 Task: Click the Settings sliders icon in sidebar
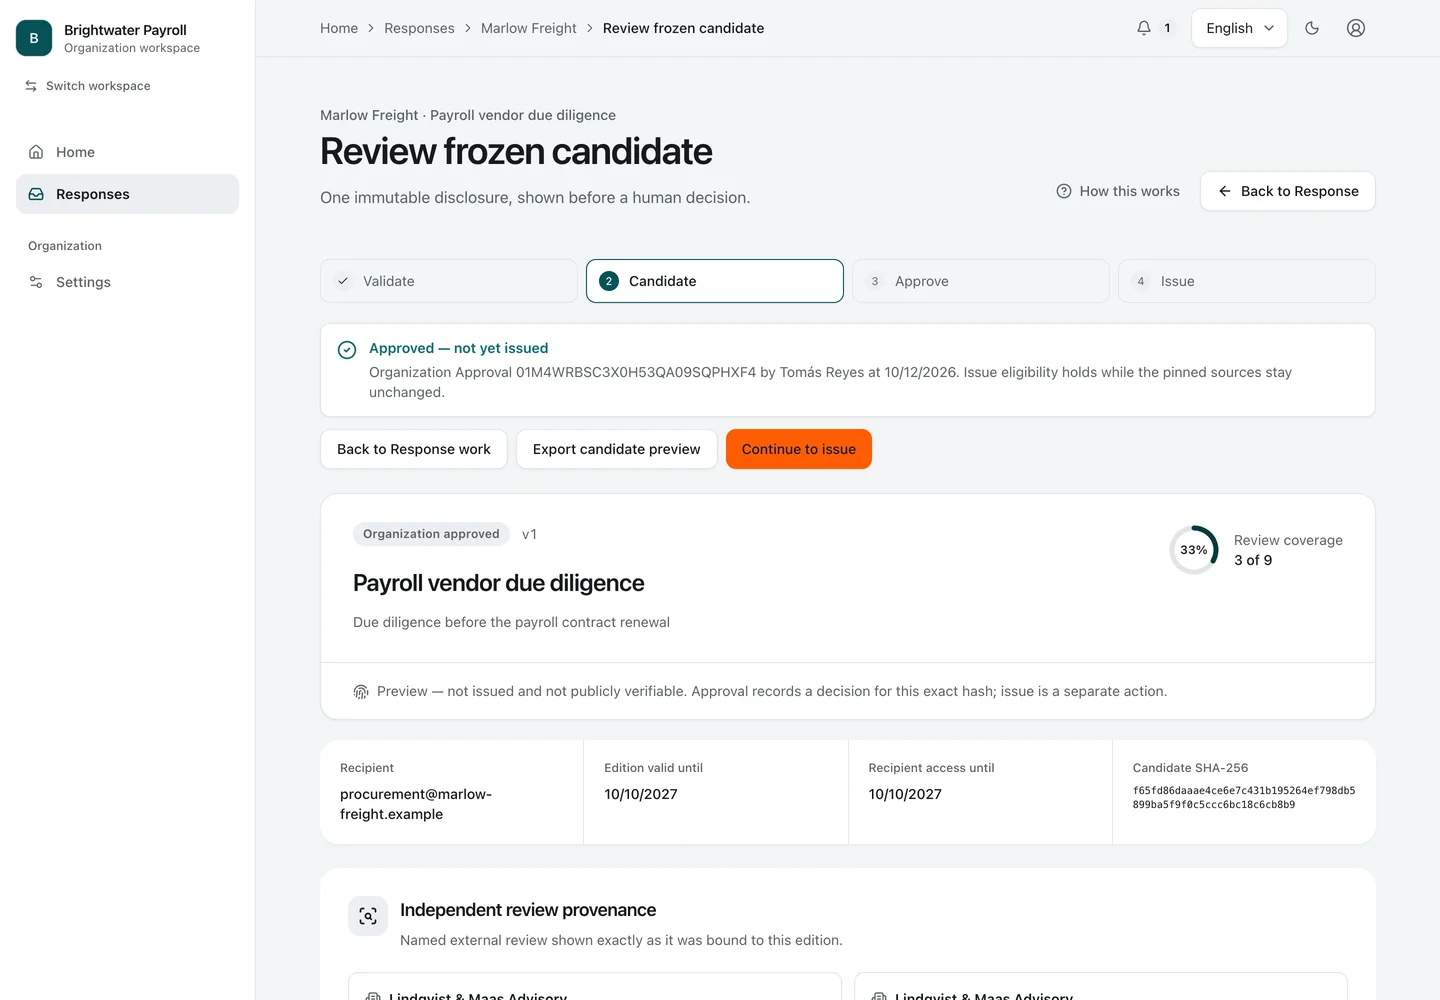(x=36, y=282)
